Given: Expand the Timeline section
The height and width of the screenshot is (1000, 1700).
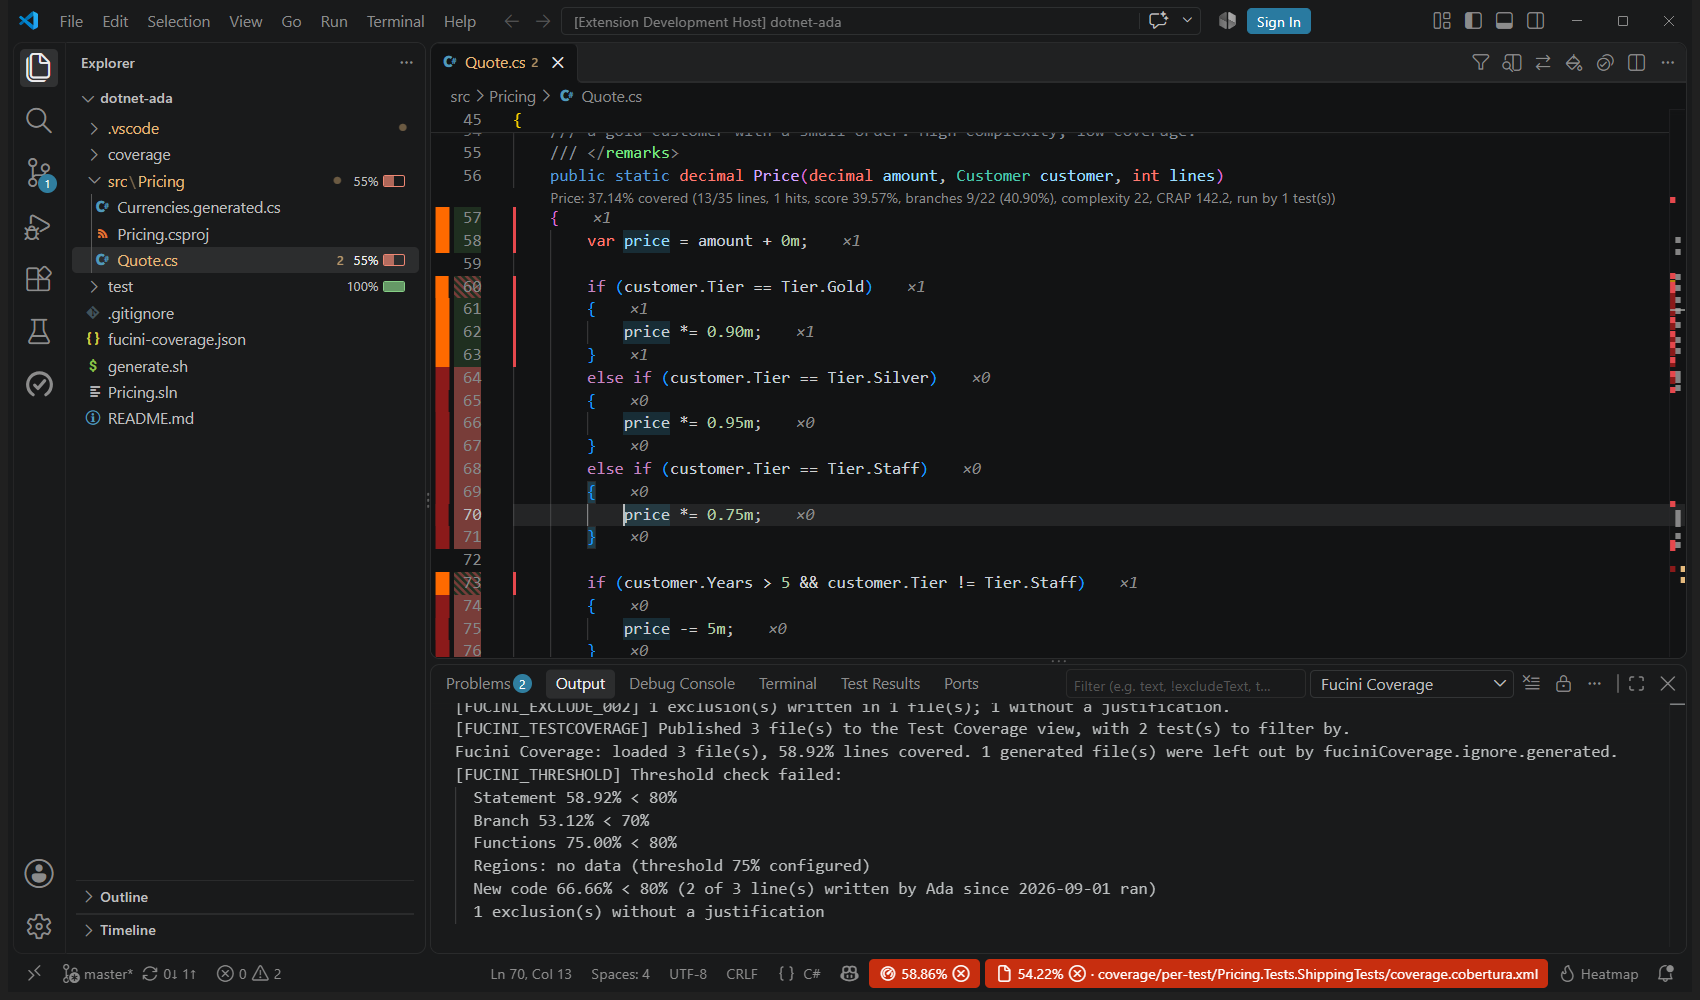Looking at the screenshot, I should 245,930.
